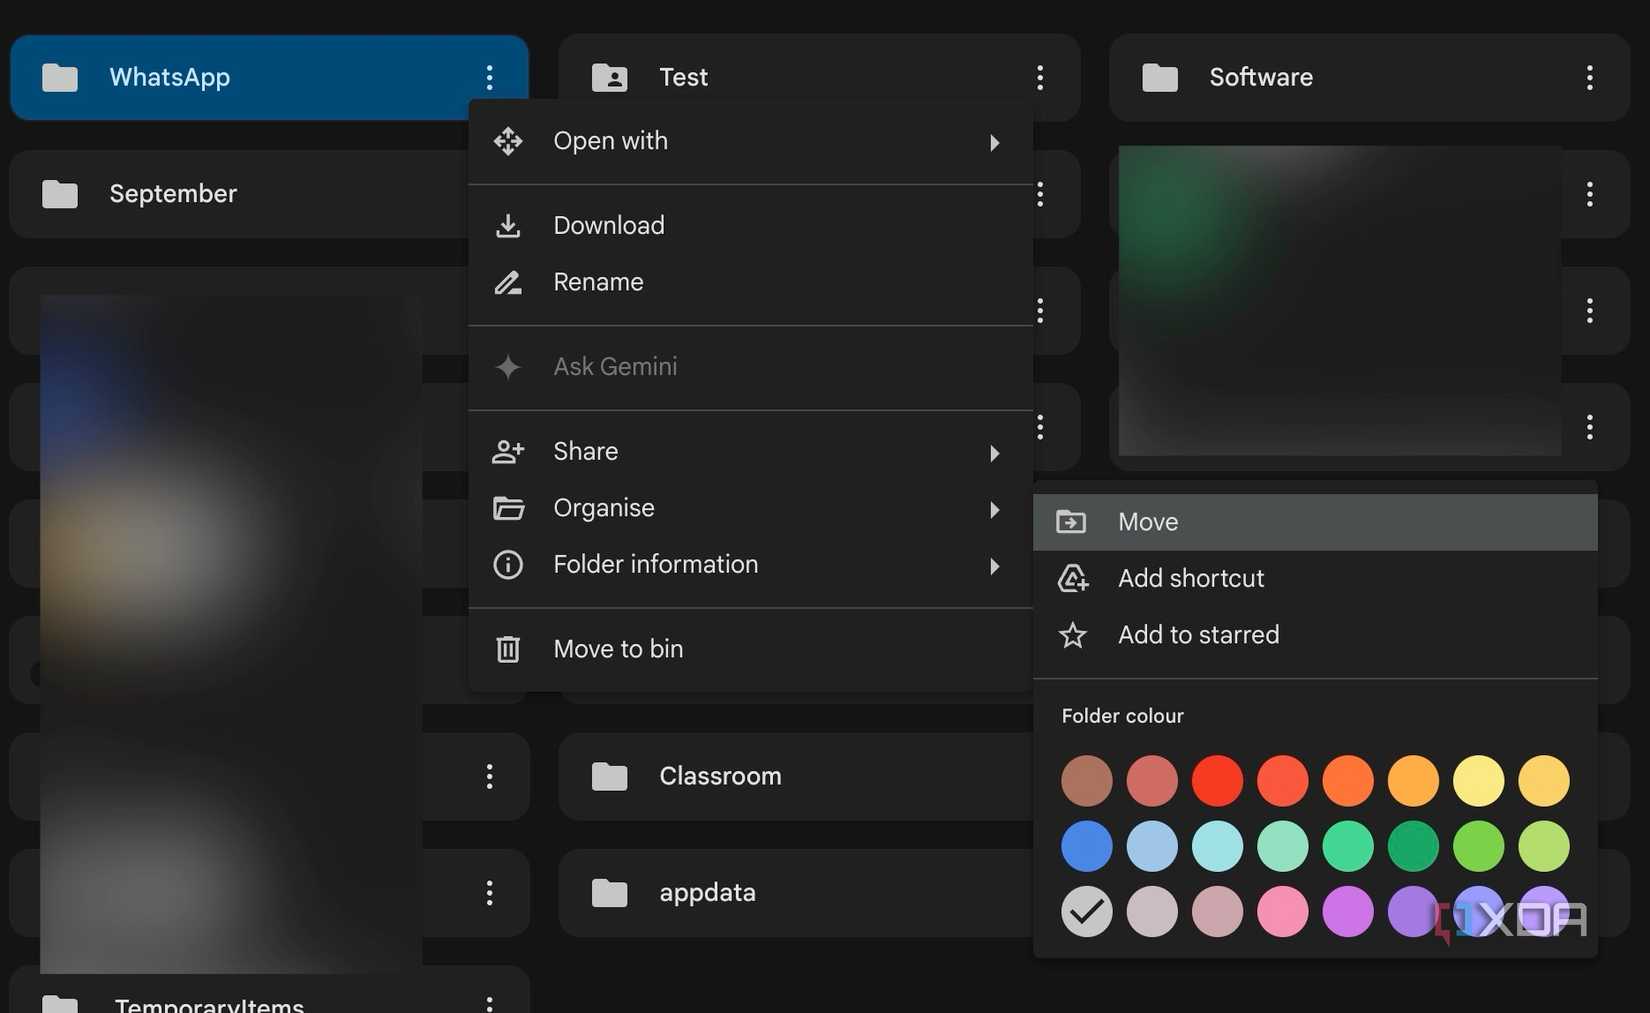Expand the Share submenu arrow
1650x1013 pixels.
coord(994,453)
